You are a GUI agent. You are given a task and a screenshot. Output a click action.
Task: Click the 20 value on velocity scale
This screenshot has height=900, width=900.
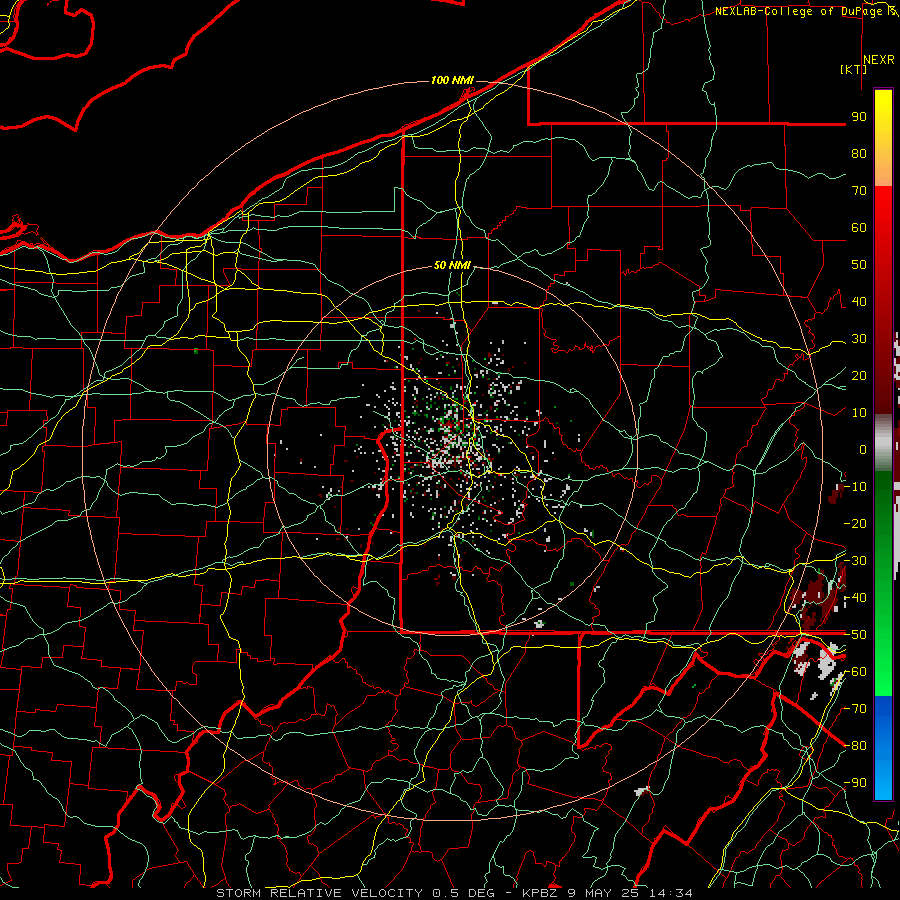859,376
